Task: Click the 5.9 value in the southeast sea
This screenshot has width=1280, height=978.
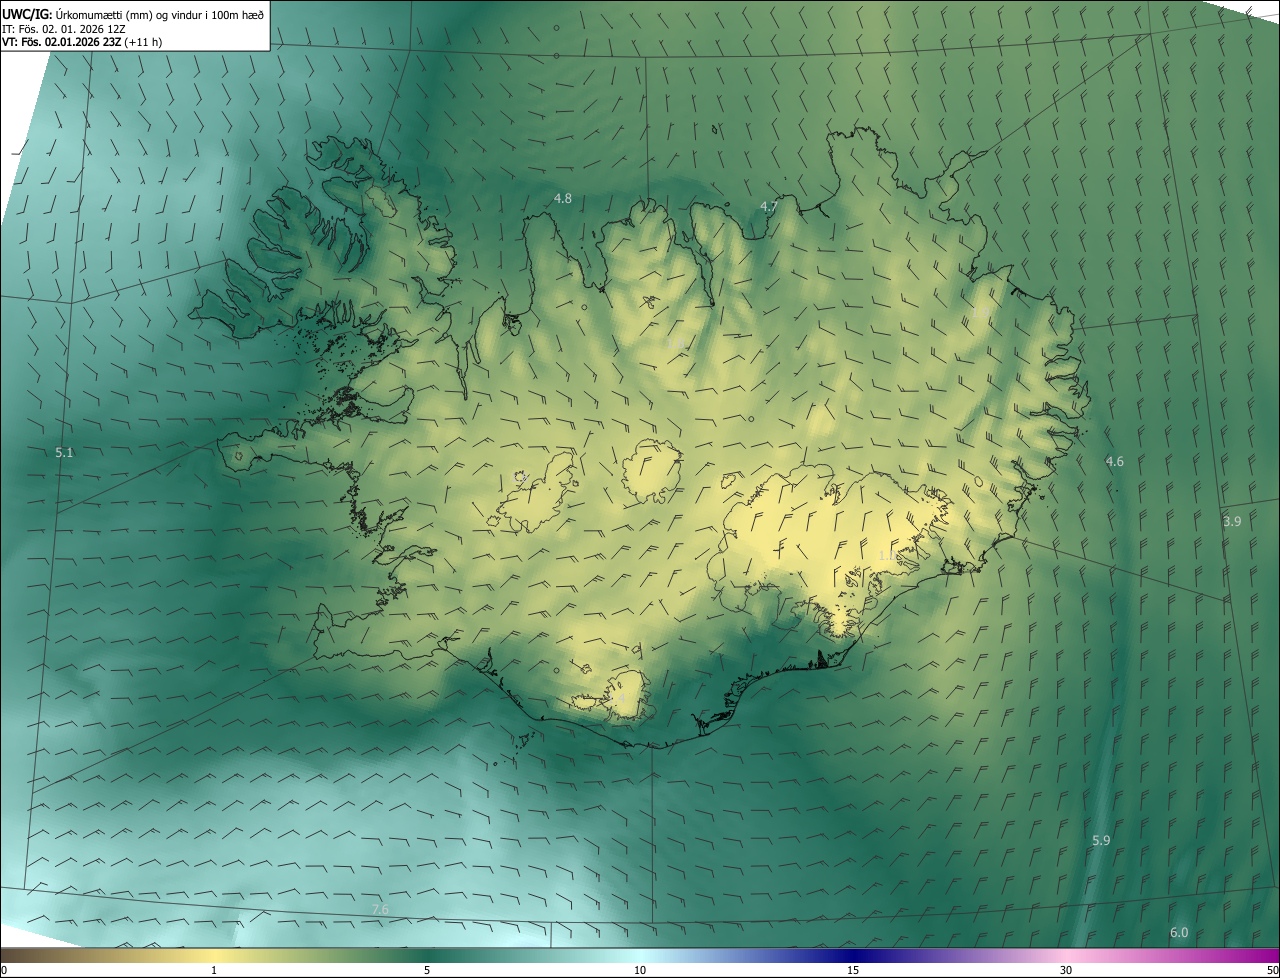Action: 1101,841
